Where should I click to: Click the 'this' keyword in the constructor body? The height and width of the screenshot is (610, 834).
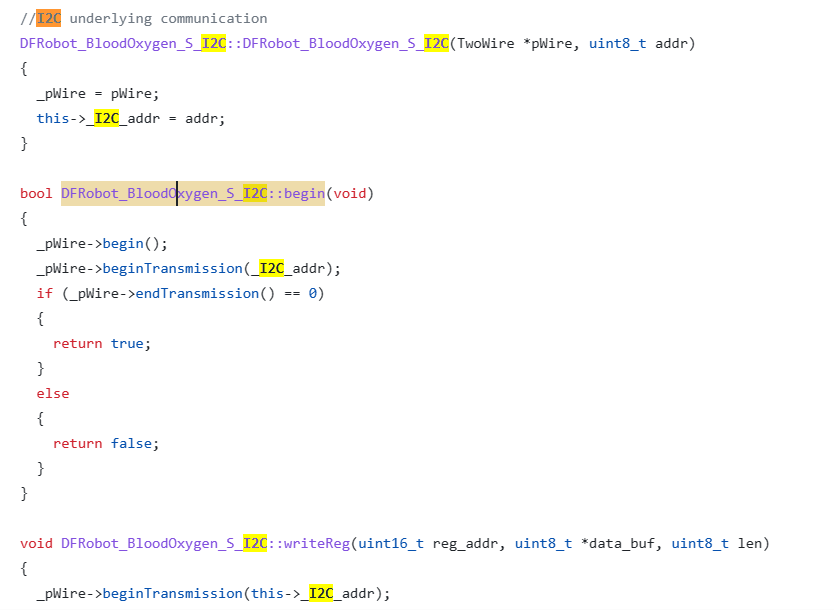tap(53, 118)
